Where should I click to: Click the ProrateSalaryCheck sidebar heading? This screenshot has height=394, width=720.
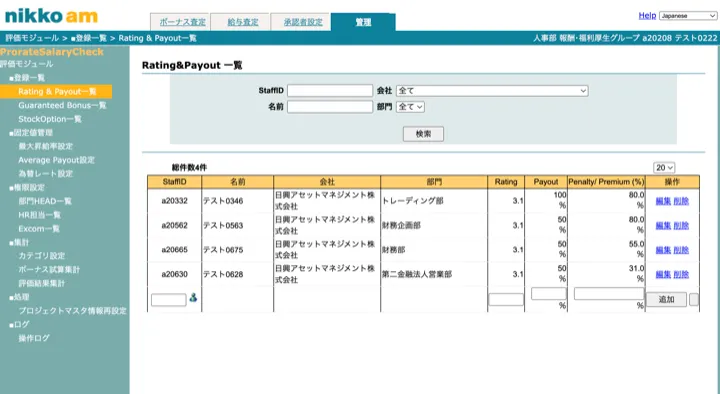click(52, 52)
